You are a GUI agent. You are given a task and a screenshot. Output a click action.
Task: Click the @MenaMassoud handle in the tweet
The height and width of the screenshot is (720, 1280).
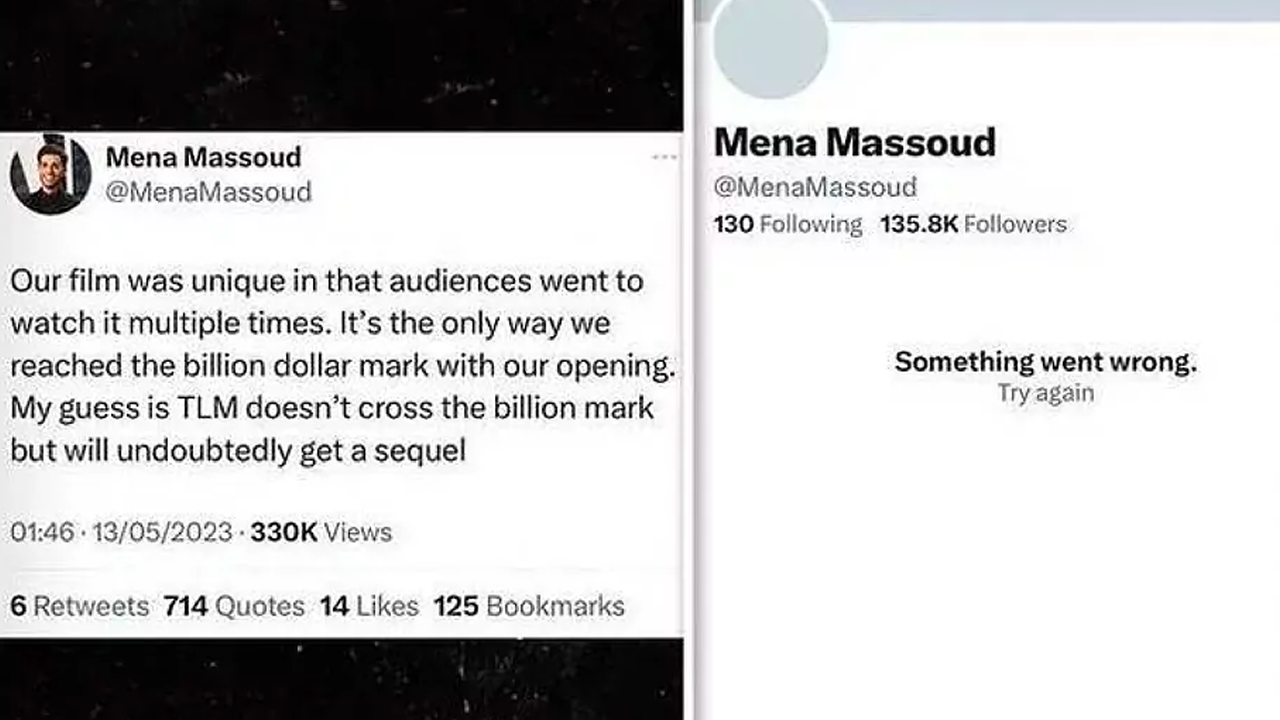[208, 191]
